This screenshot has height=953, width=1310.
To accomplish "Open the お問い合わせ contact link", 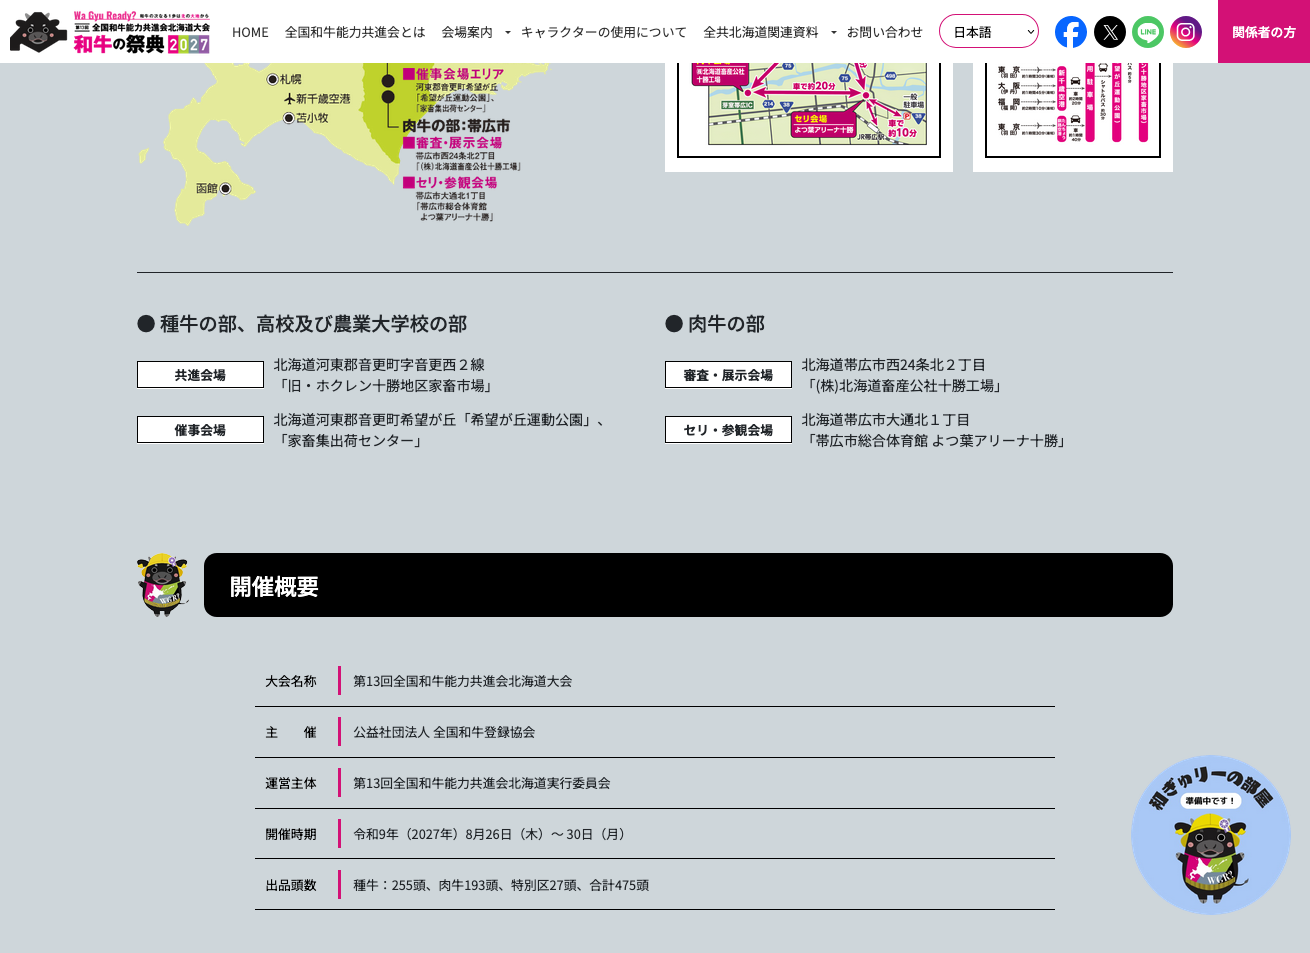I will [884, 32].
